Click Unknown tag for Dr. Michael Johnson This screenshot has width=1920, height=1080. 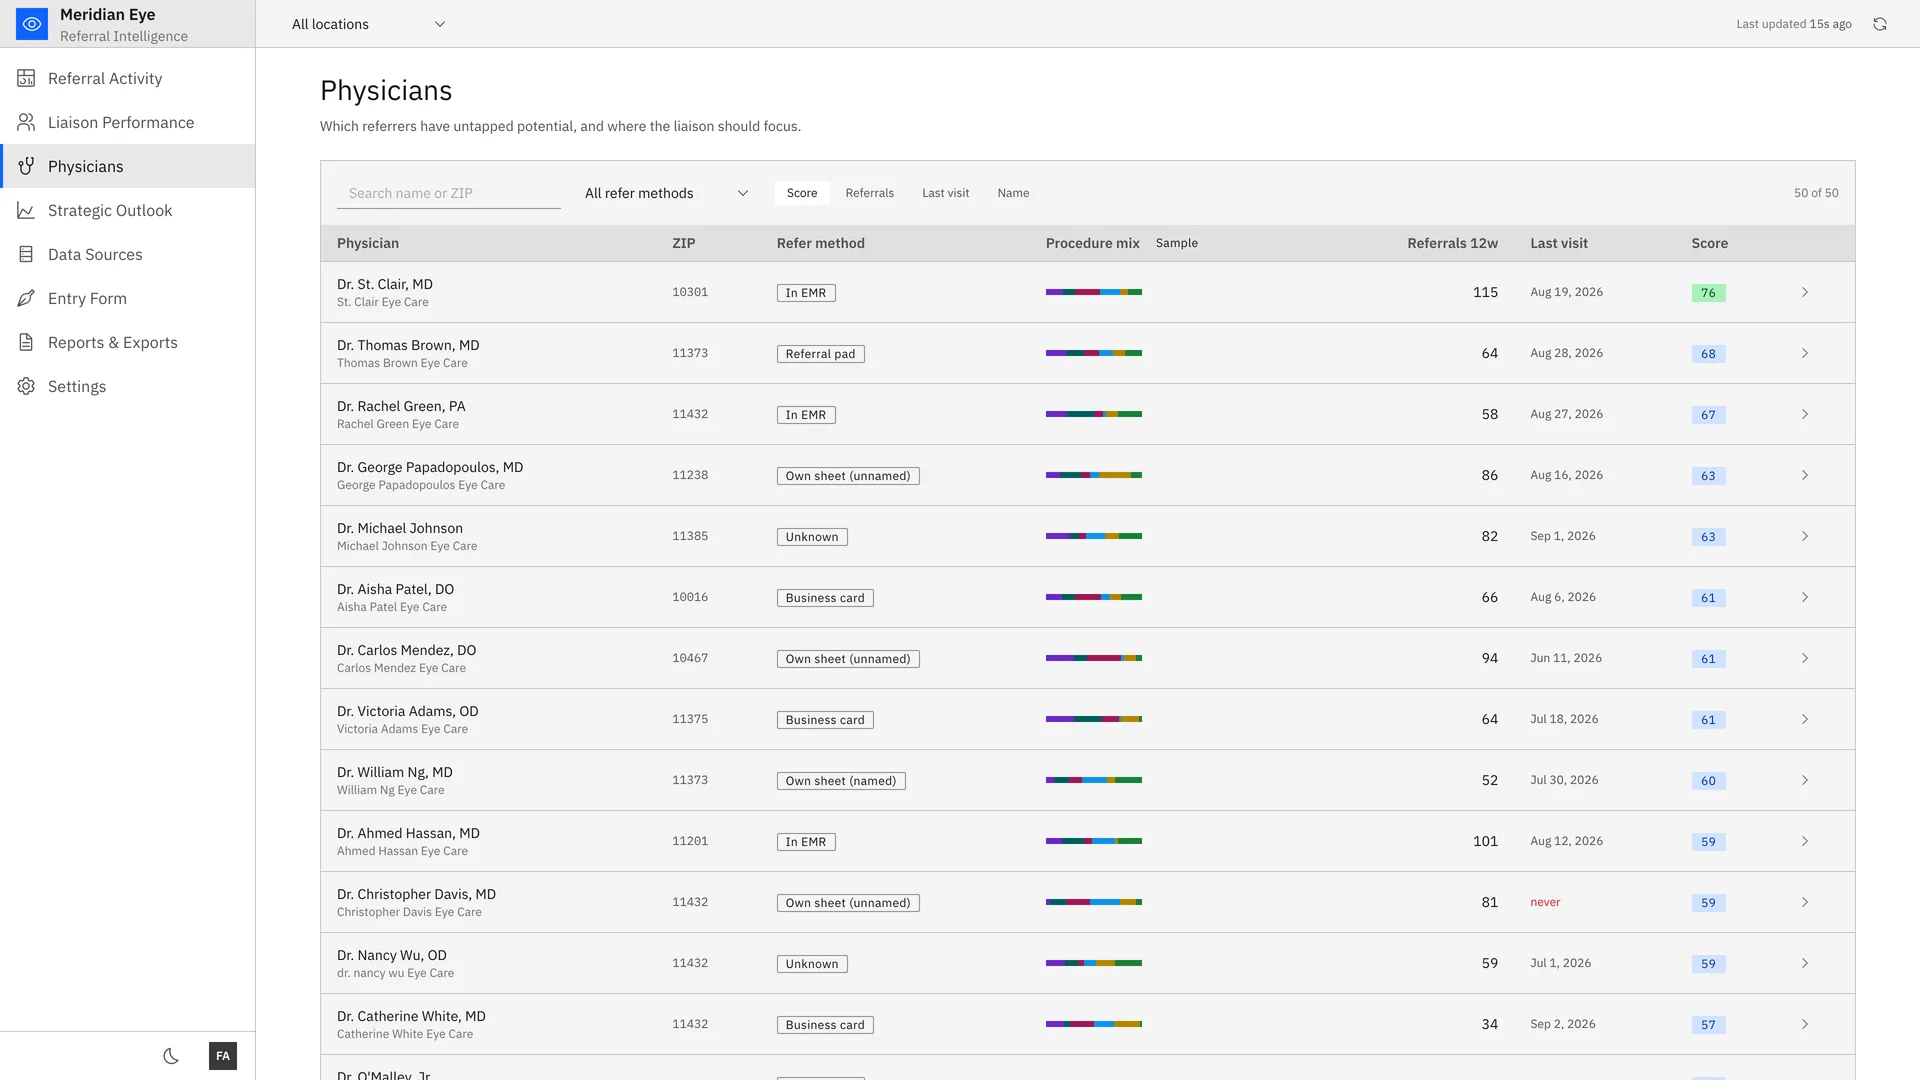coord(812,537)
